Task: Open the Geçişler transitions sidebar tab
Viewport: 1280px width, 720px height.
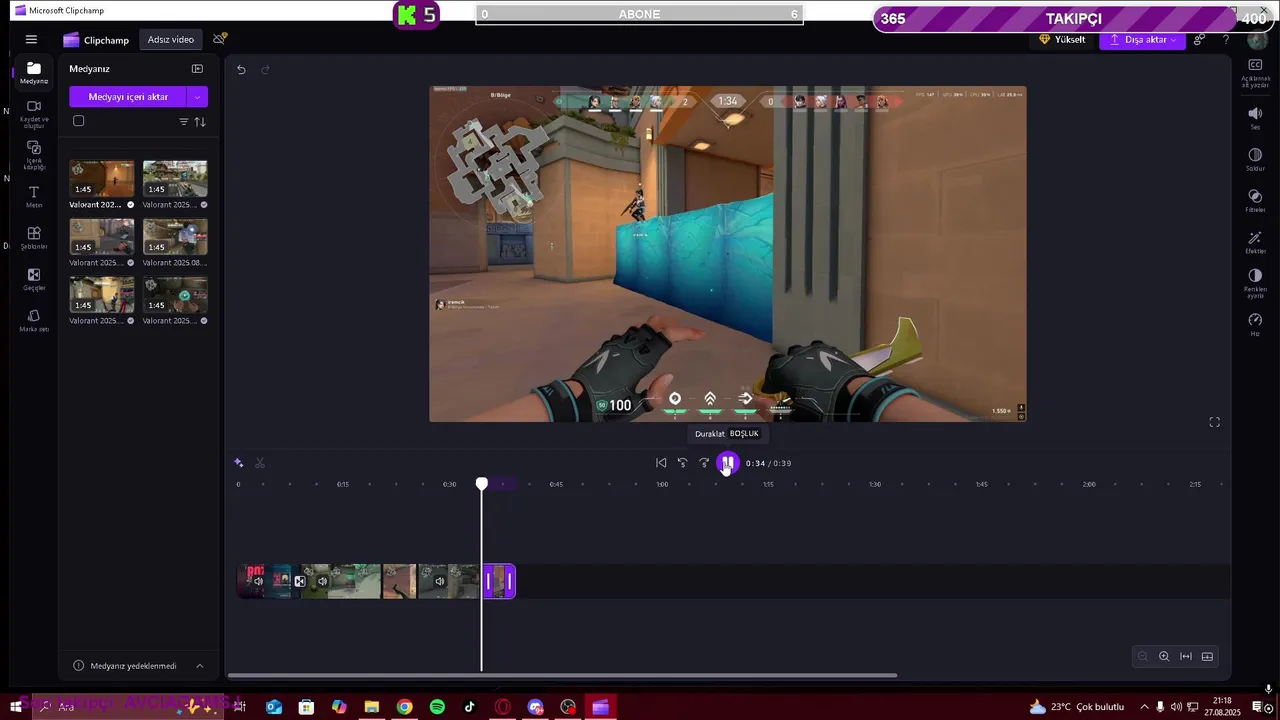Action: pos(34,279)
